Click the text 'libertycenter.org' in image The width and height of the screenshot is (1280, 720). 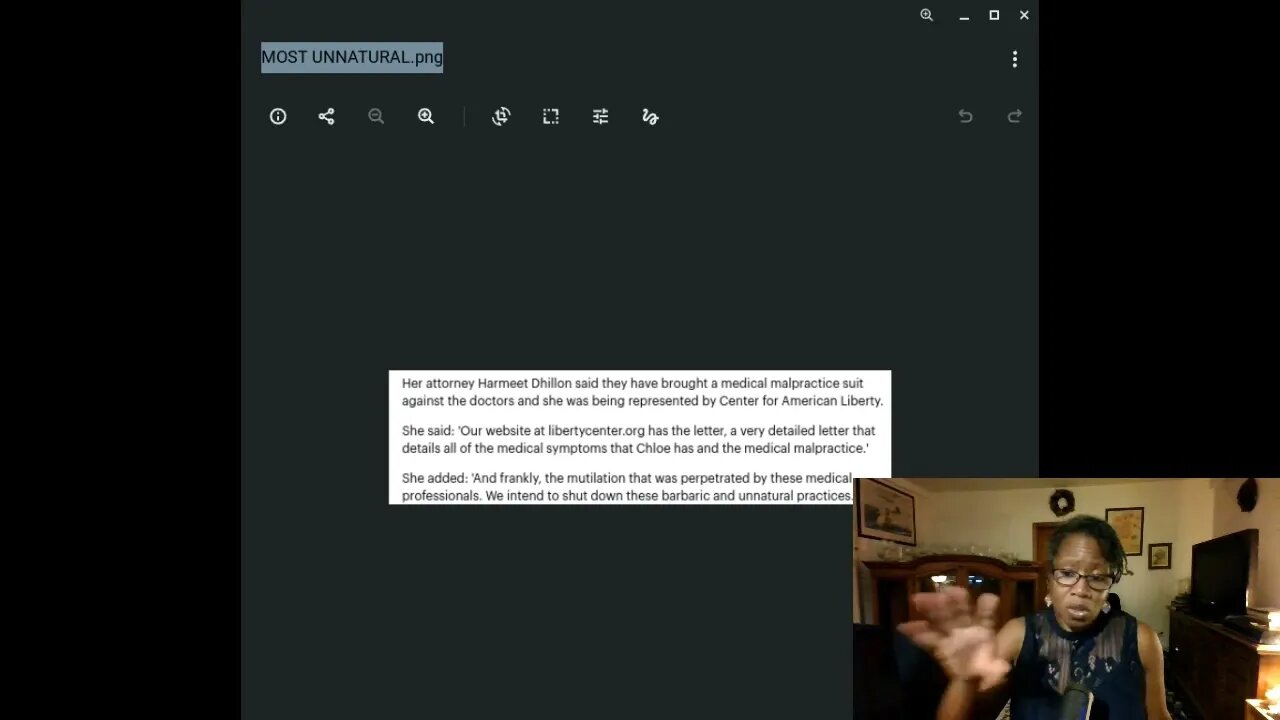pos(596,431)
